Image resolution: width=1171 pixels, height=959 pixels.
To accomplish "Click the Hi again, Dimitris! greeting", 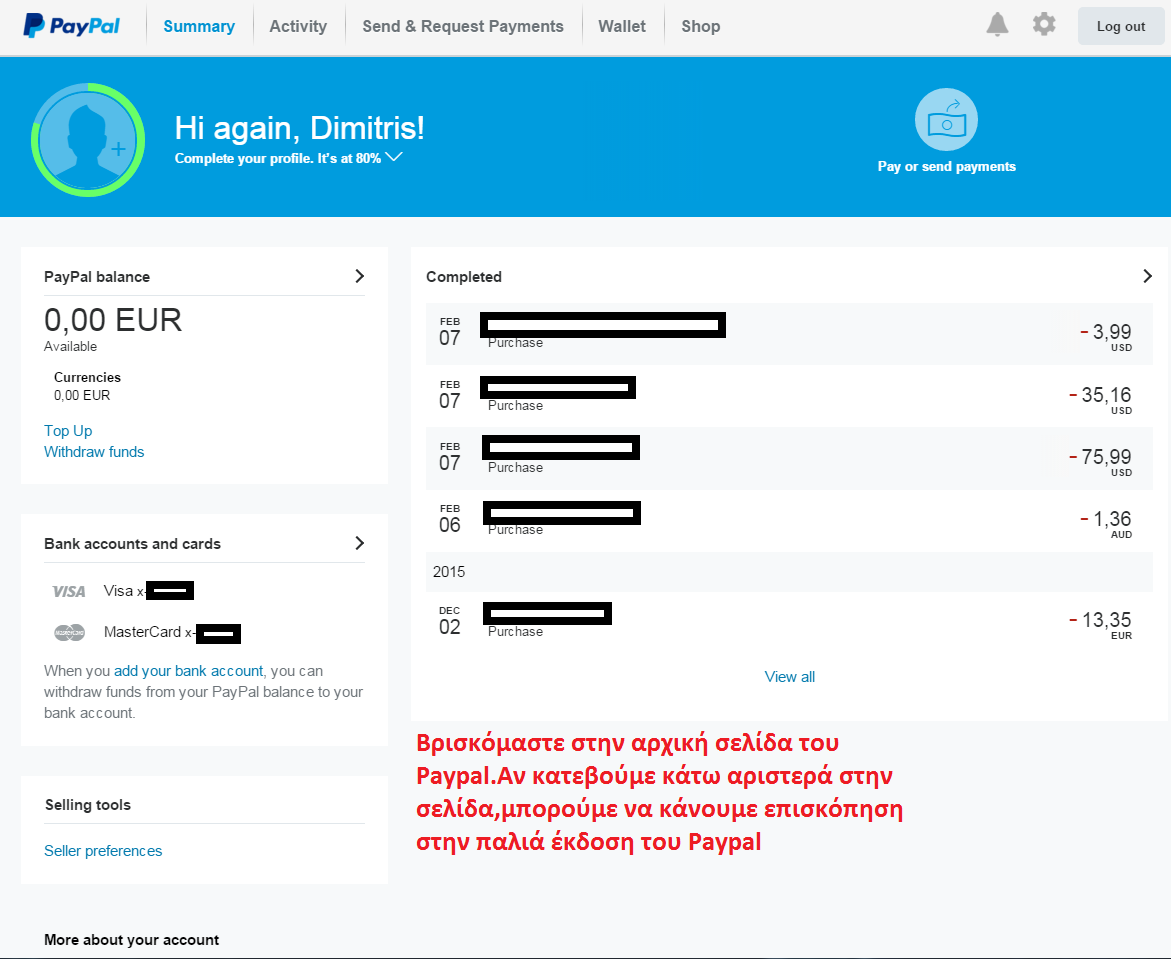I will pos(299,128).
